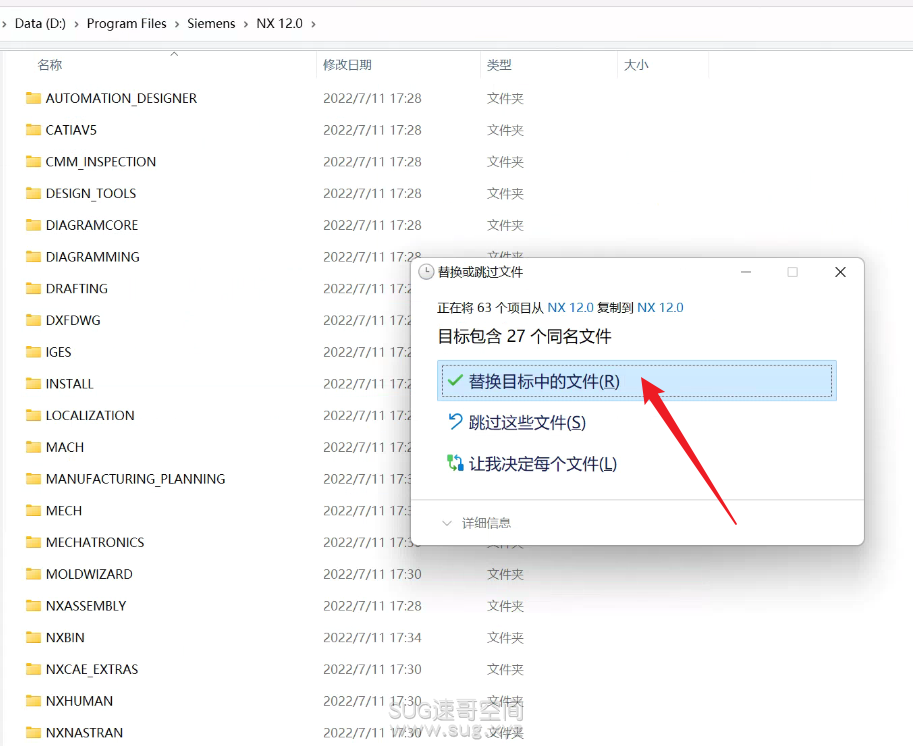Click the NXBIN date 2022/7/11 17:34
The width and height of the screenshot is (913, 746).
coord(372,638)
